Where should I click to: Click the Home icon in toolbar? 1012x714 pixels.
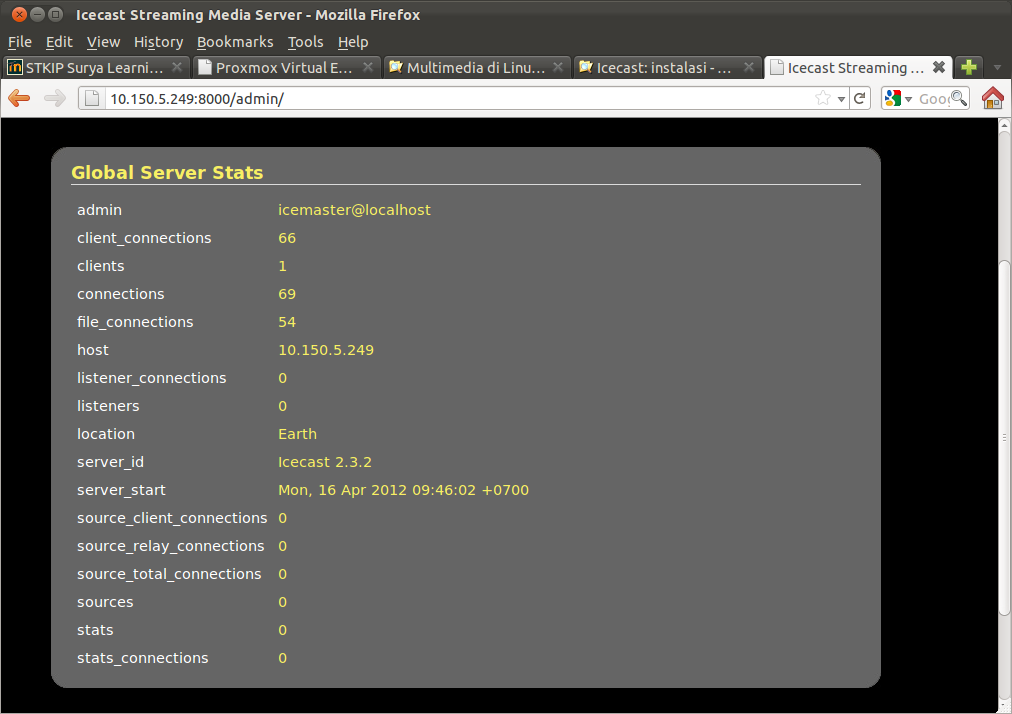coord(992,98)
